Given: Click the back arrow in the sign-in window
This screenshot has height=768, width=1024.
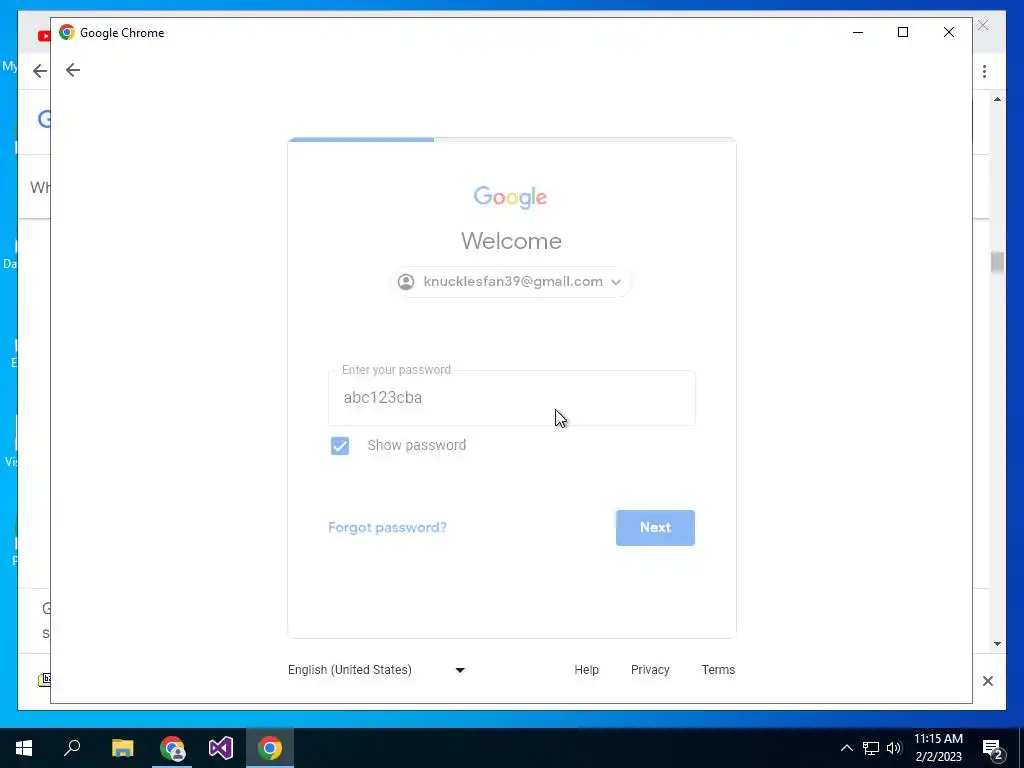Looking at the screenshot, I should (x=73, y=70).
